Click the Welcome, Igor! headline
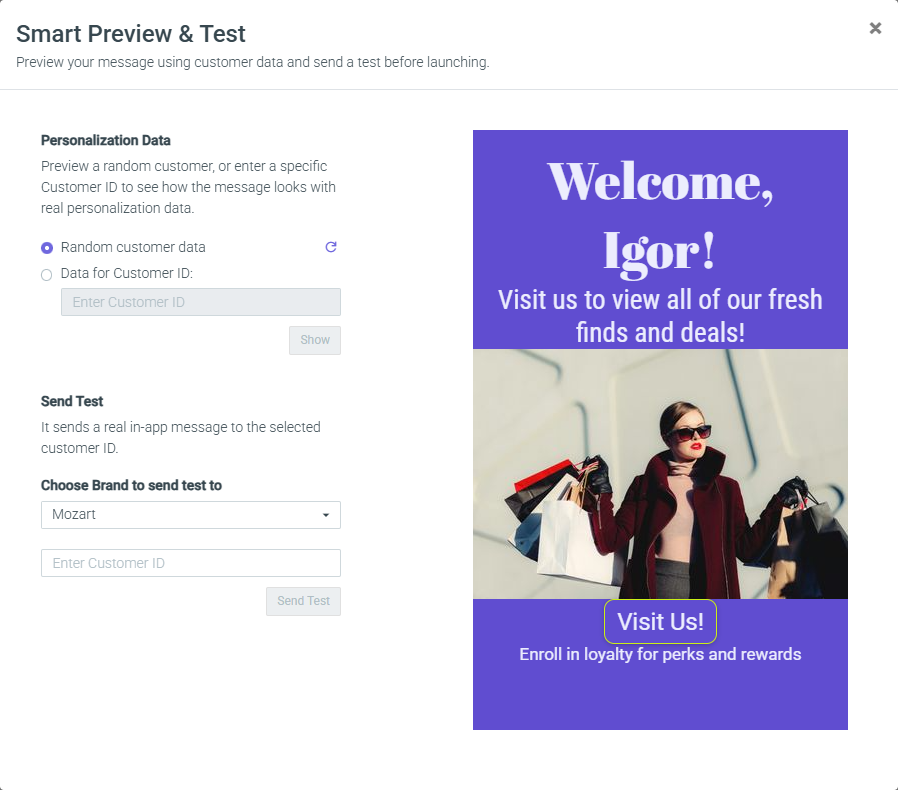The width and height of the screenshot is (898, 790). [x=660, y=217]
